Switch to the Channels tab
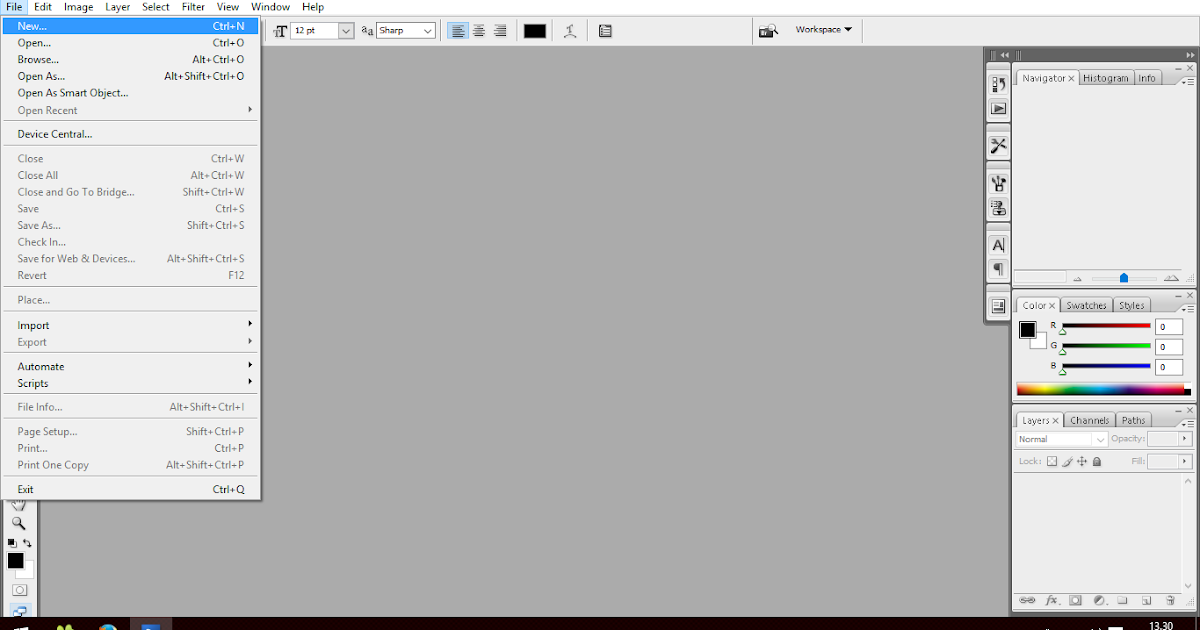Screen dimensions: 1200x630 (1089, 420)
